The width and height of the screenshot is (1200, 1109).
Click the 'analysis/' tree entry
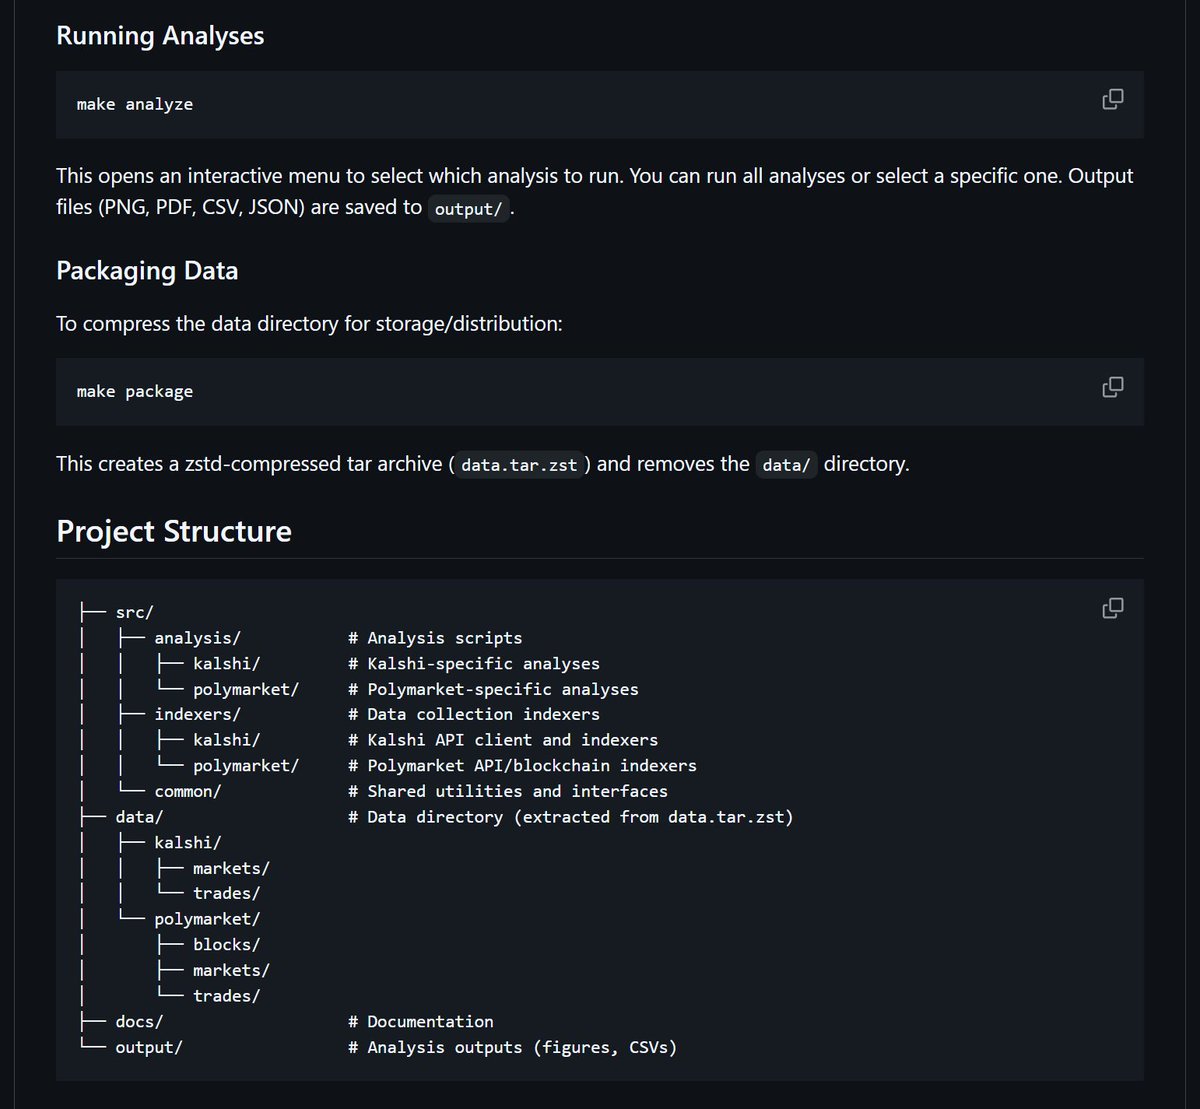[x=197, y=638]
